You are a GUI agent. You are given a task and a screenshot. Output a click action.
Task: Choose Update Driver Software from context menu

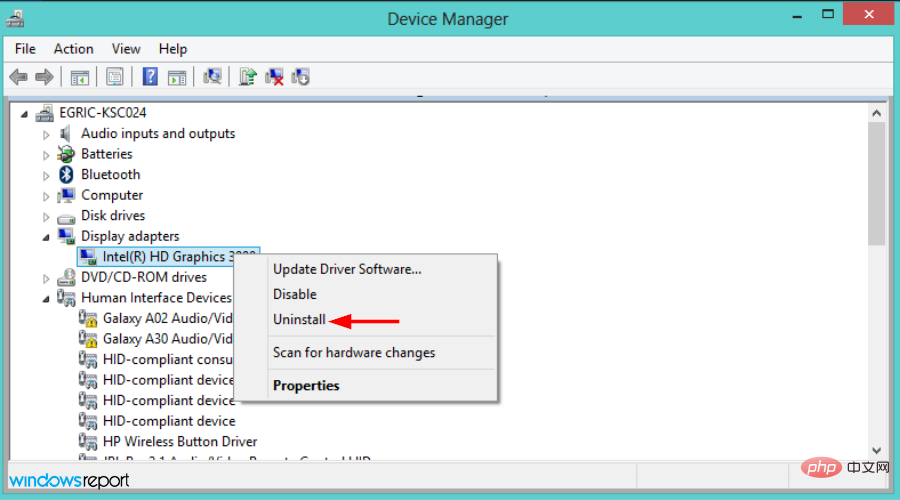pyautogui.click(x=366, y=269)
